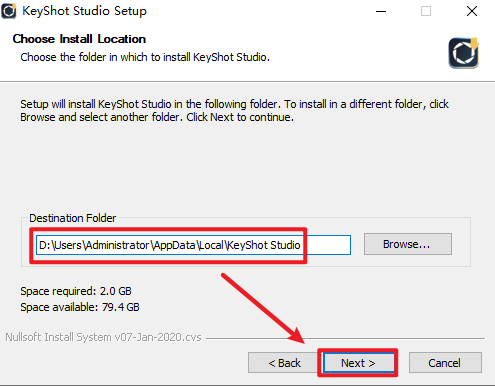
Task: Click the divider line beside the Nullsoft text
Action: click(x=345, y=338)
